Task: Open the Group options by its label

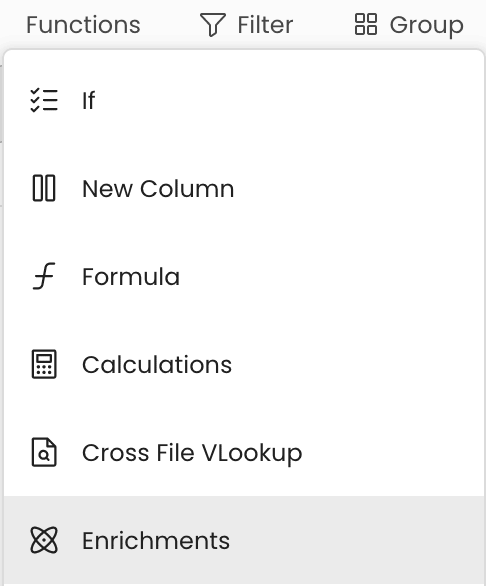Action: pyautogui.click(x=427, y=26)
